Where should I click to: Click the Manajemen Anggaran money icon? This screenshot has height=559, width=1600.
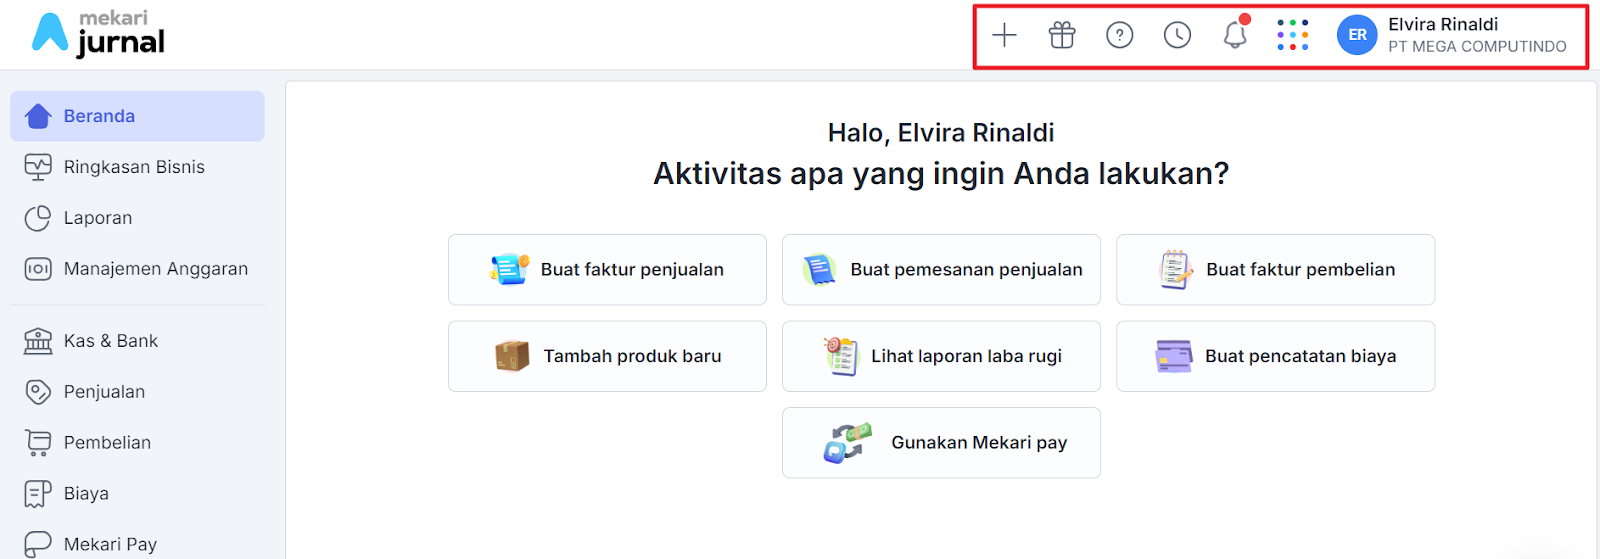(x=38, y=269)
